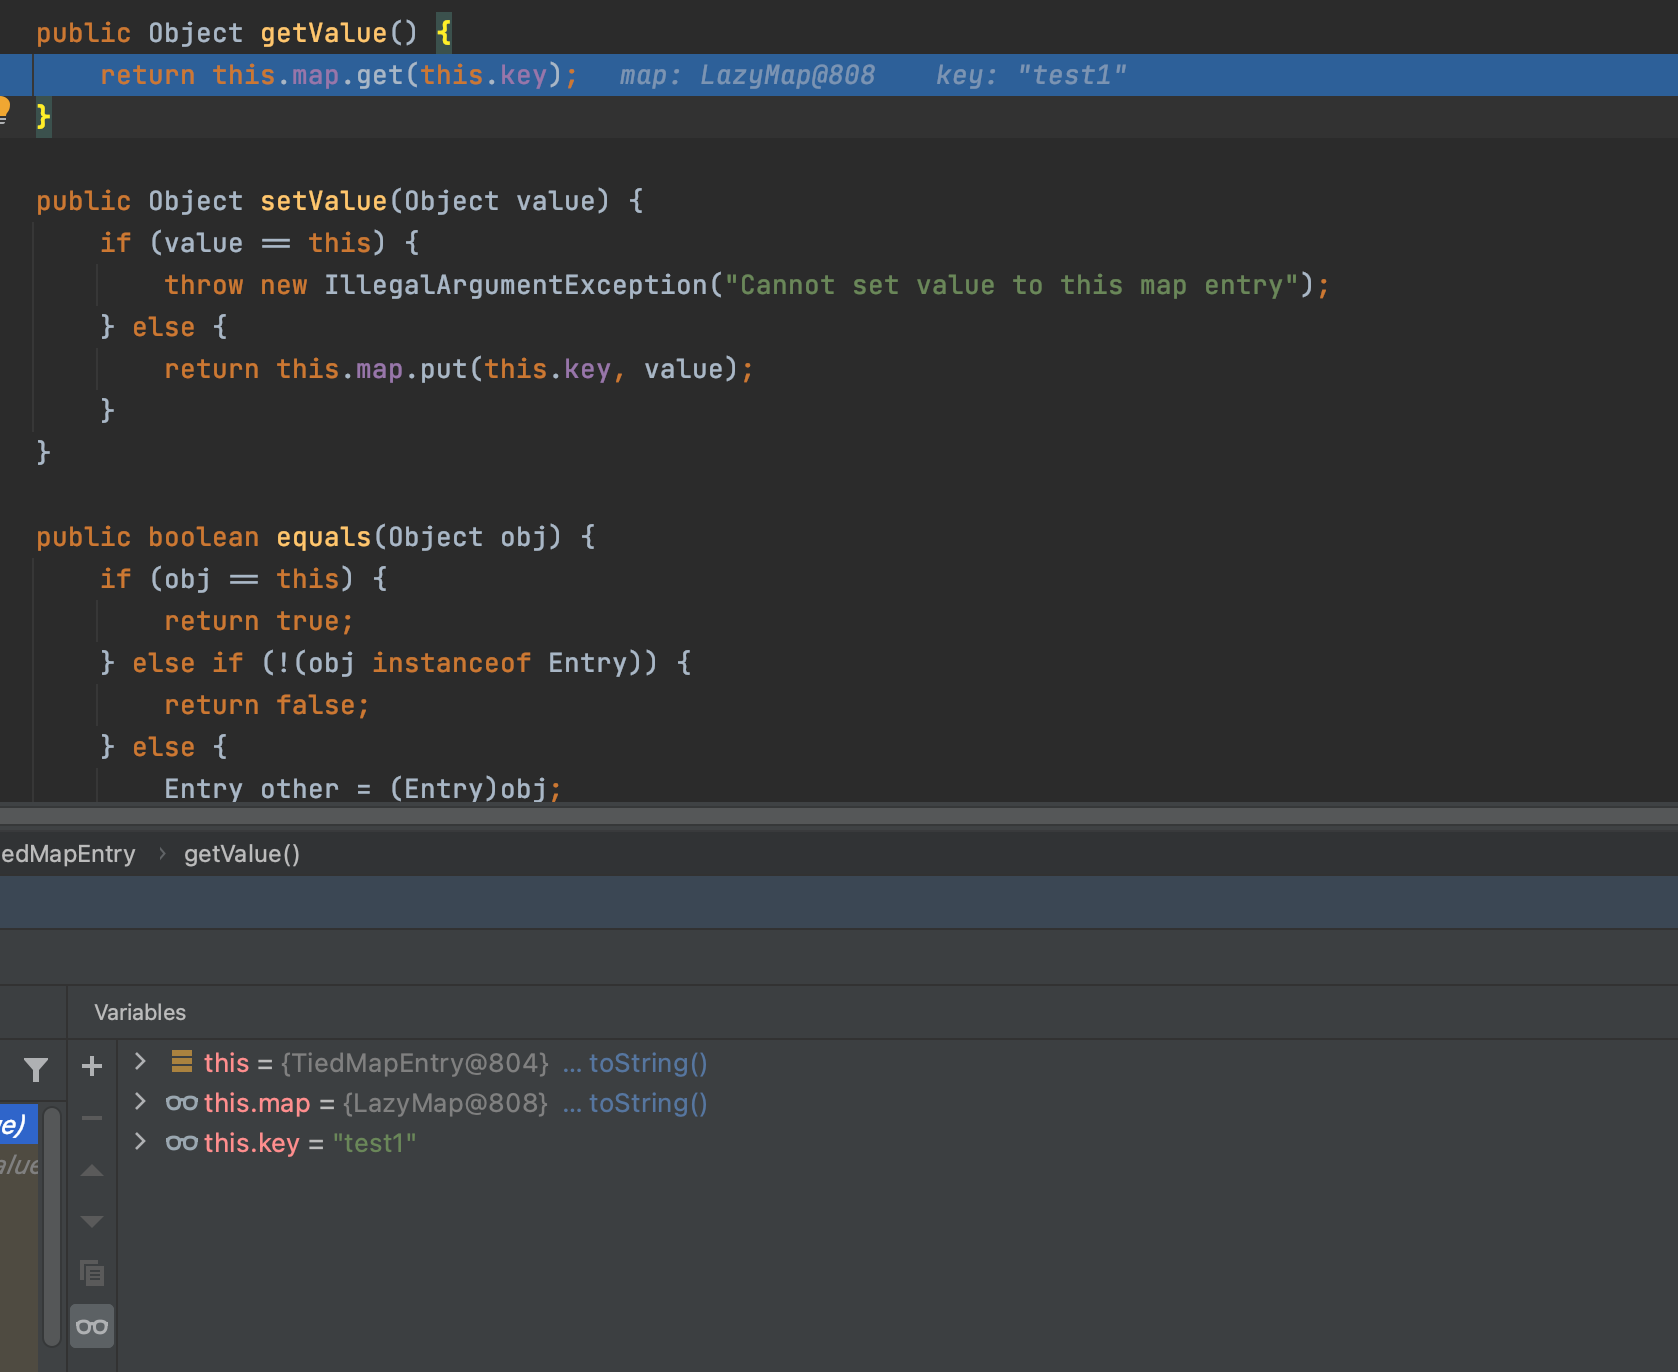The height and width of the screenshot is (1372, 1678).
Task: Expand the this.key variable node
Action: point(141,1141)
